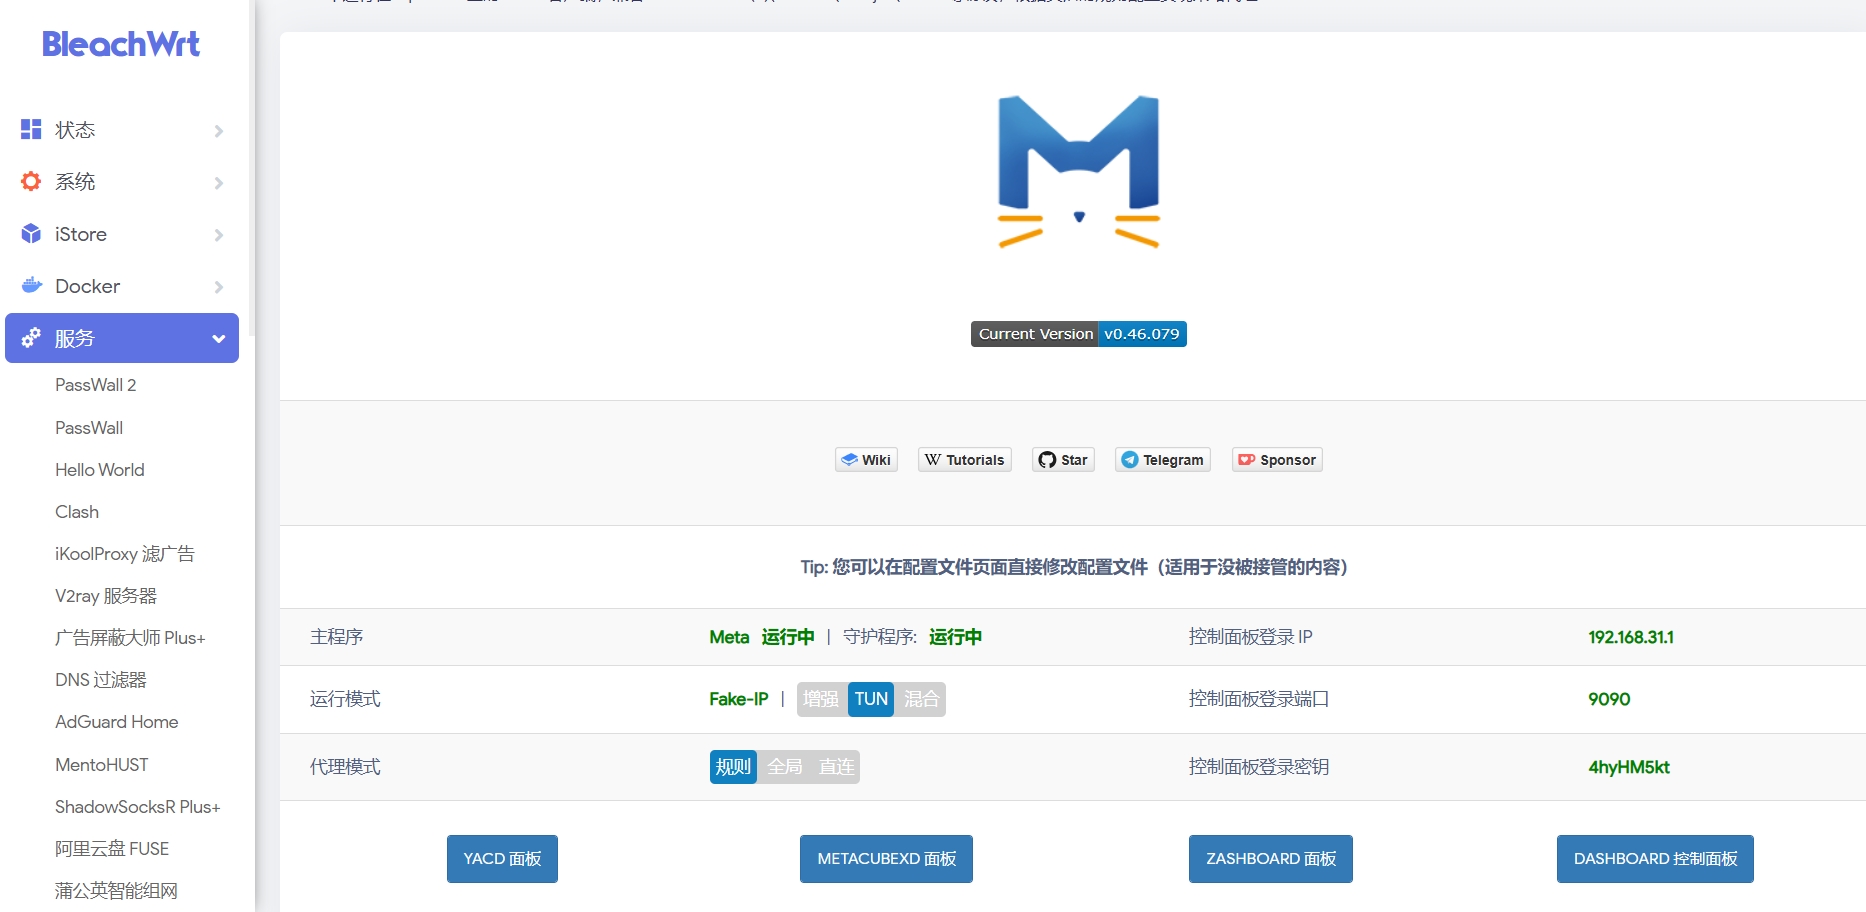
Task: Click the Meta 运行中 core status
Action: (762, 637)
